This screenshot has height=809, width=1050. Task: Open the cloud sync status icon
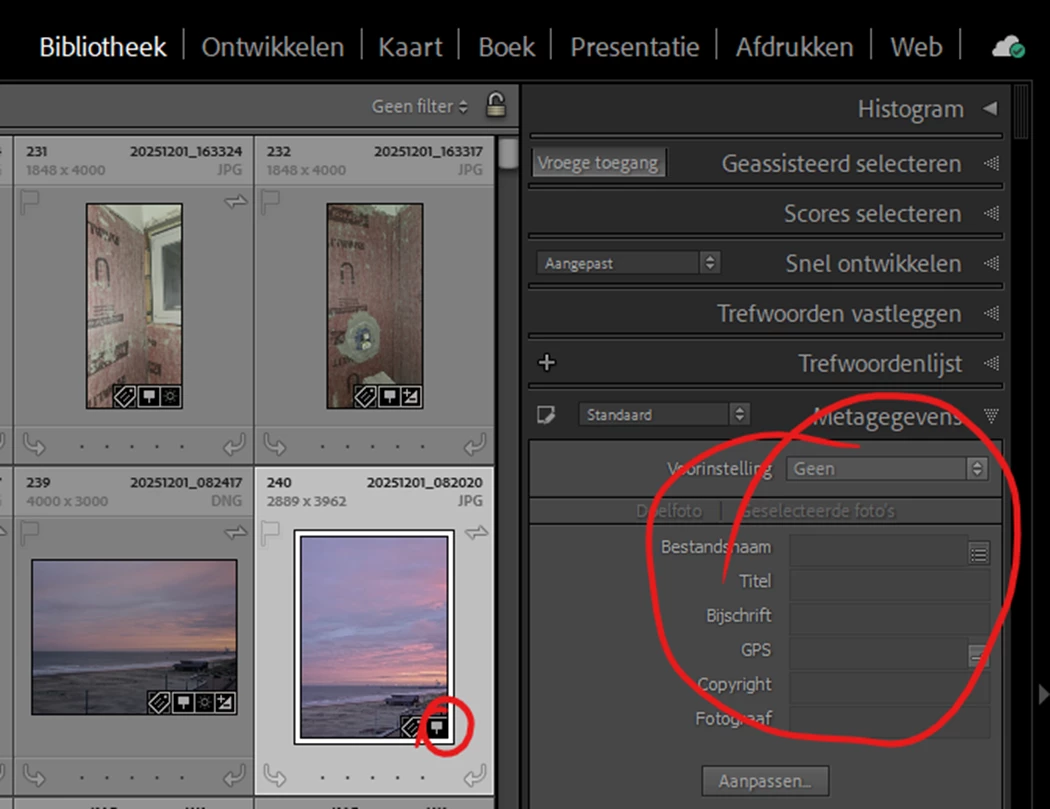1008,47
